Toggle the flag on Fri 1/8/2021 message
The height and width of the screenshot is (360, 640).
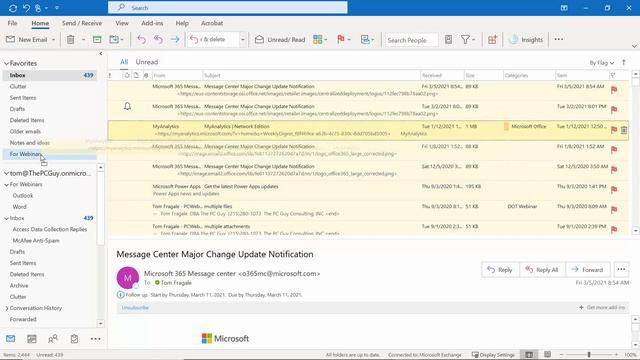click(614, 150)
